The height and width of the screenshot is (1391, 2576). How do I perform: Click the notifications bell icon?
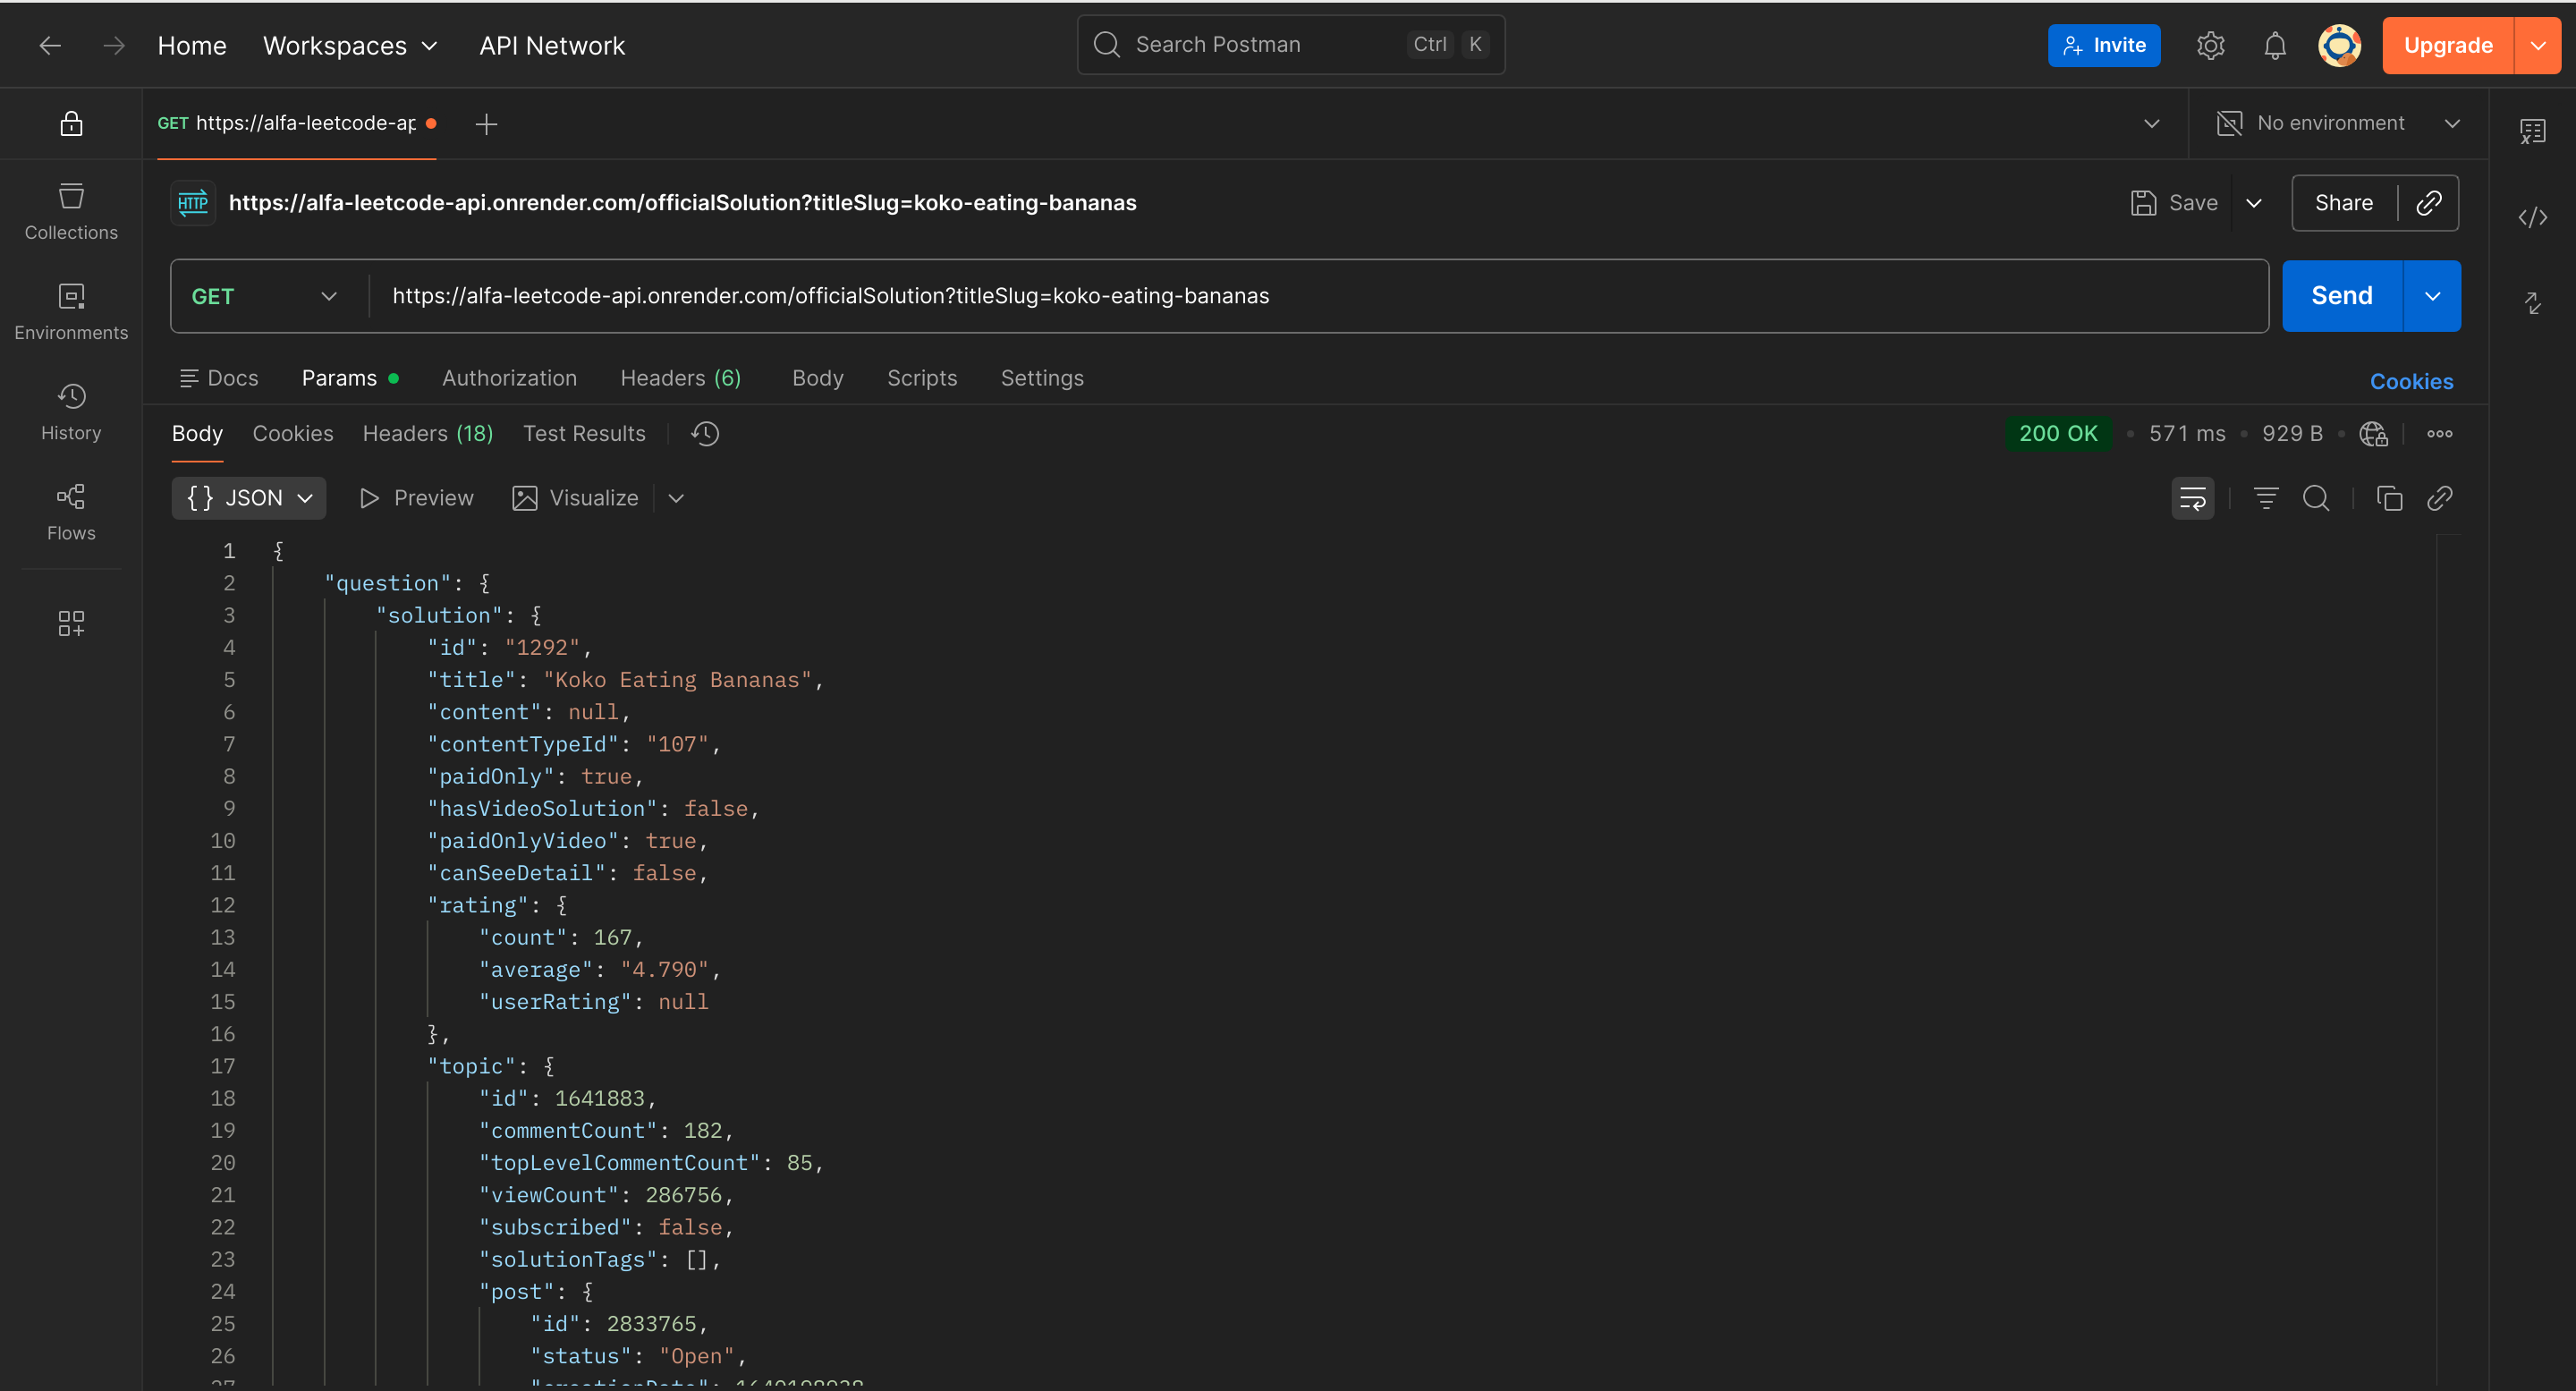tap(2275, 46)
